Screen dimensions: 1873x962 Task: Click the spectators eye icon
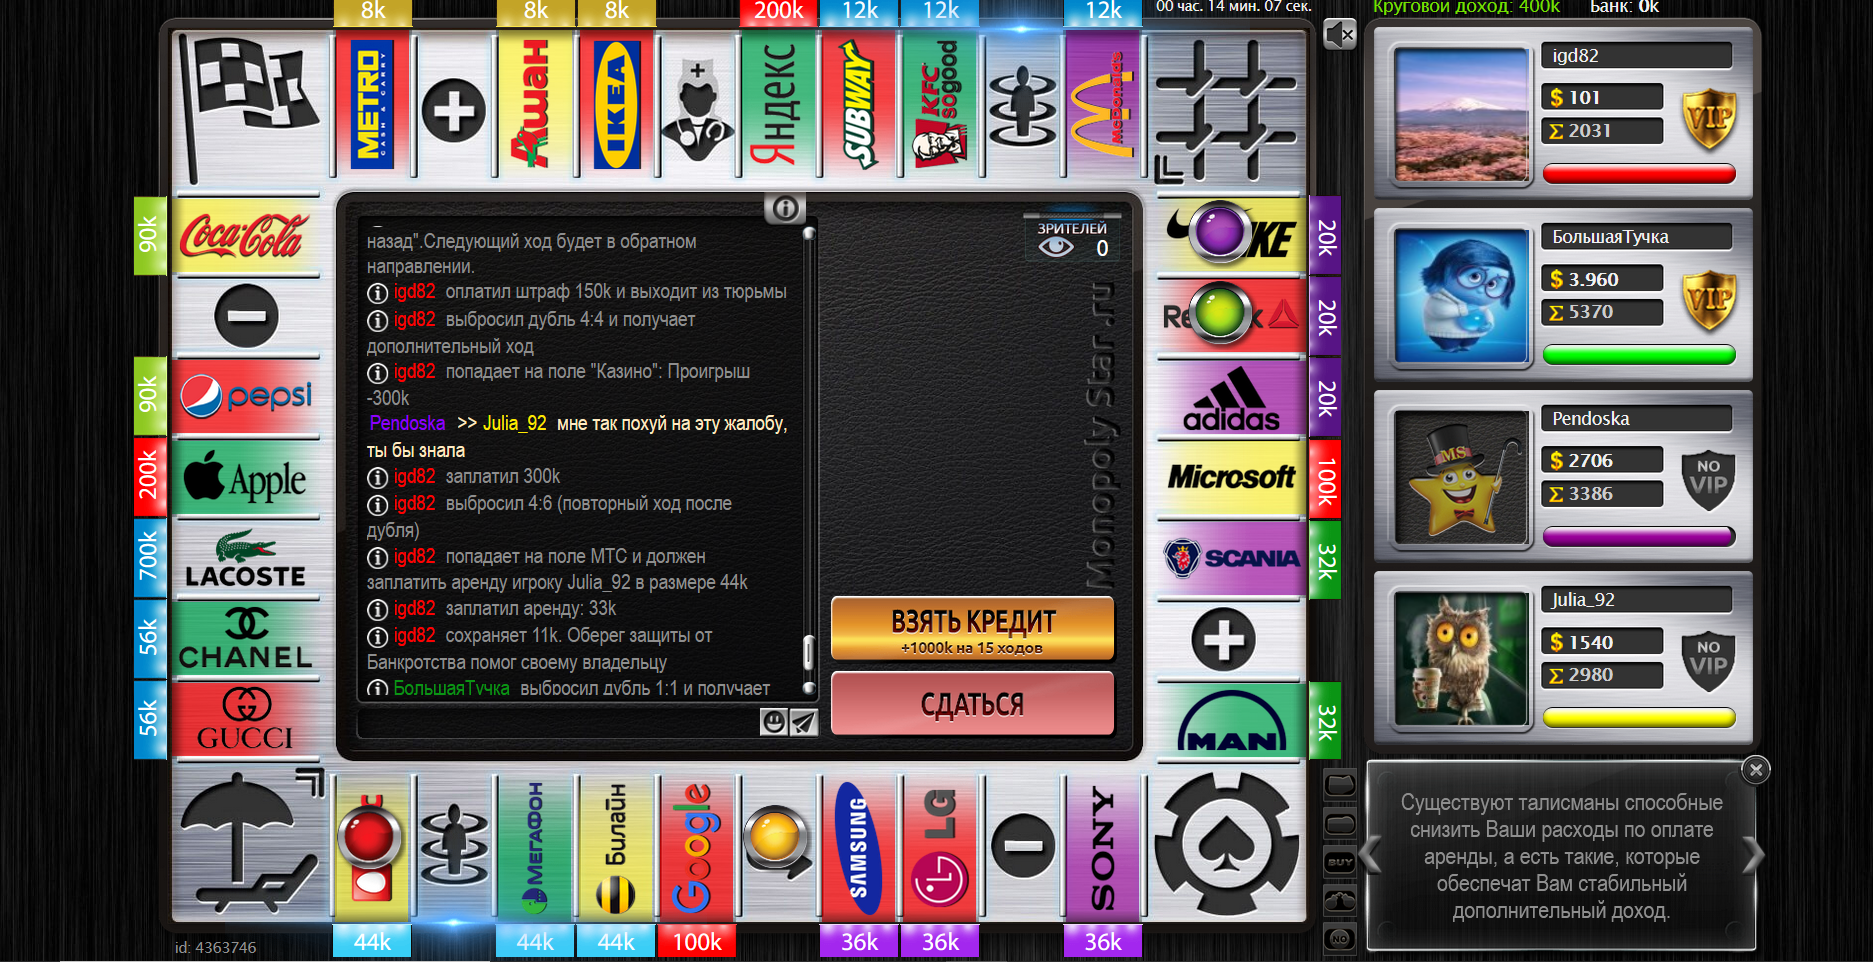pos(1056,247)
